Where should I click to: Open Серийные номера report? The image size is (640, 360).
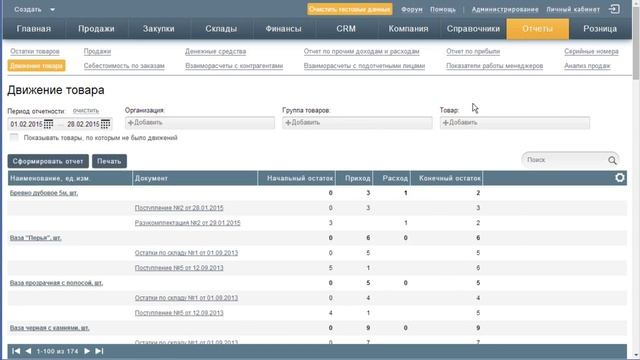[591, 51]
